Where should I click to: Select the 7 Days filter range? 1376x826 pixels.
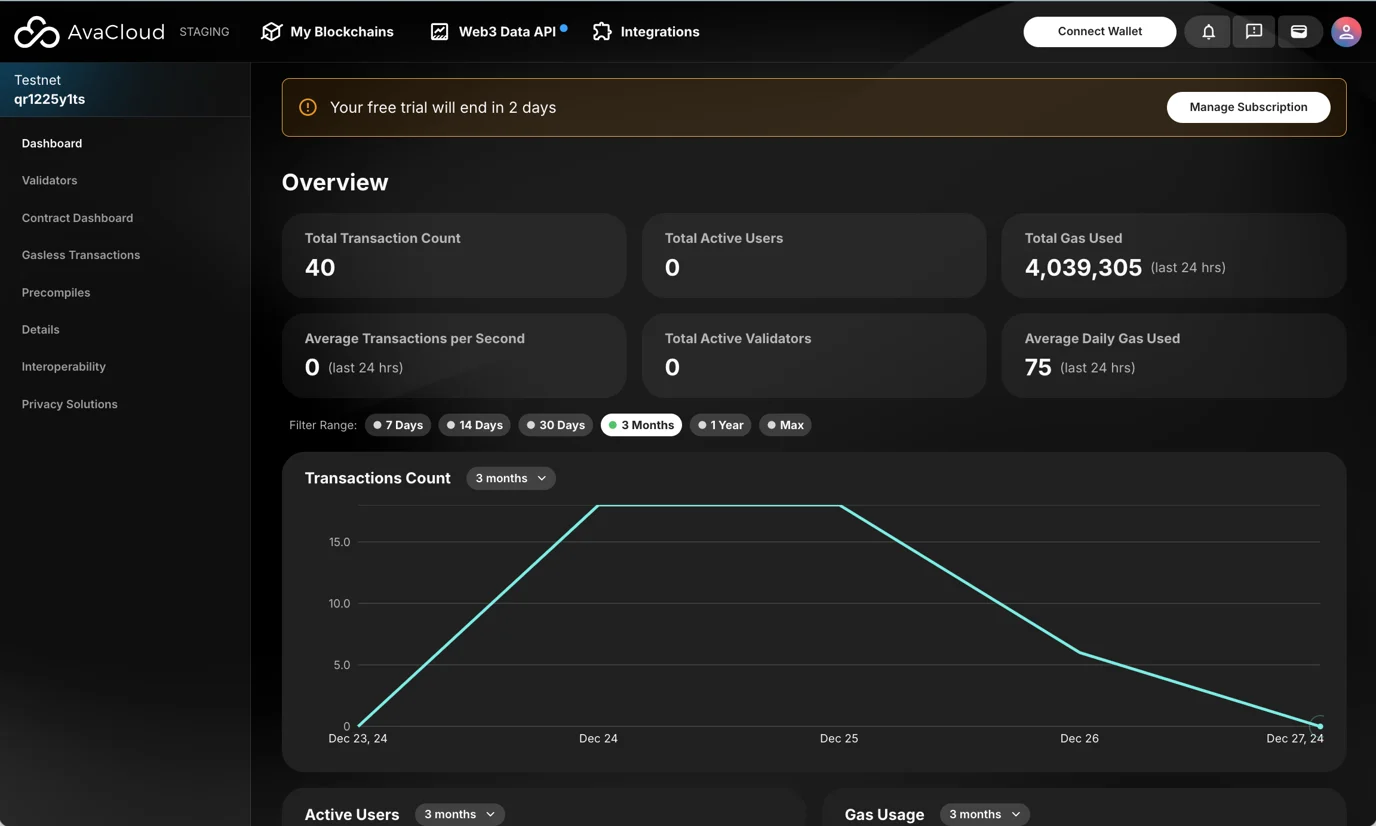[398, 425]
